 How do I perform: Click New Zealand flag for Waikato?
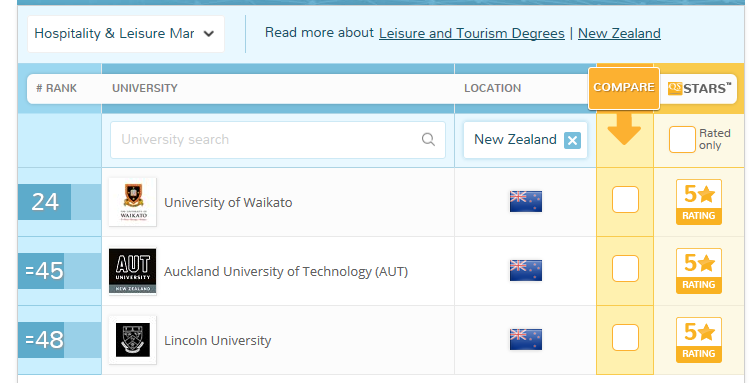pyautogui.click(x=525, y=202)
